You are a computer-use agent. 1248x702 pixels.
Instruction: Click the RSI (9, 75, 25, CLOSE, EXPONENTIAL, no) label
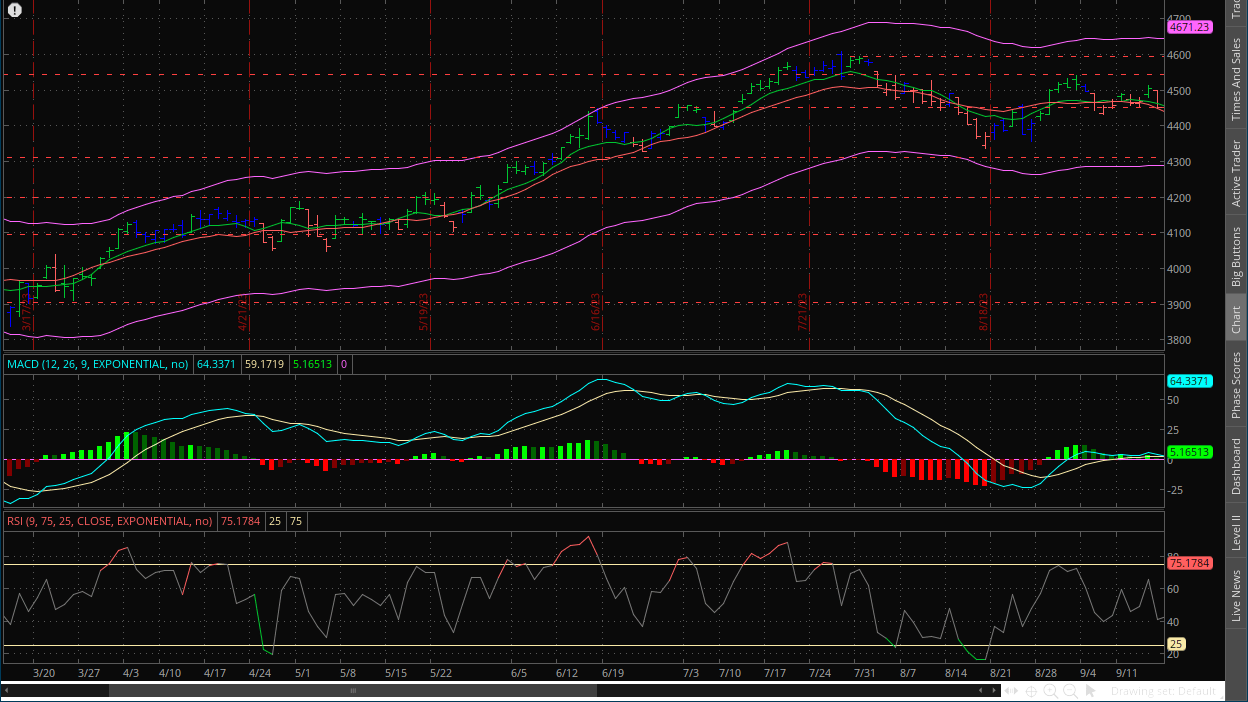110,521
